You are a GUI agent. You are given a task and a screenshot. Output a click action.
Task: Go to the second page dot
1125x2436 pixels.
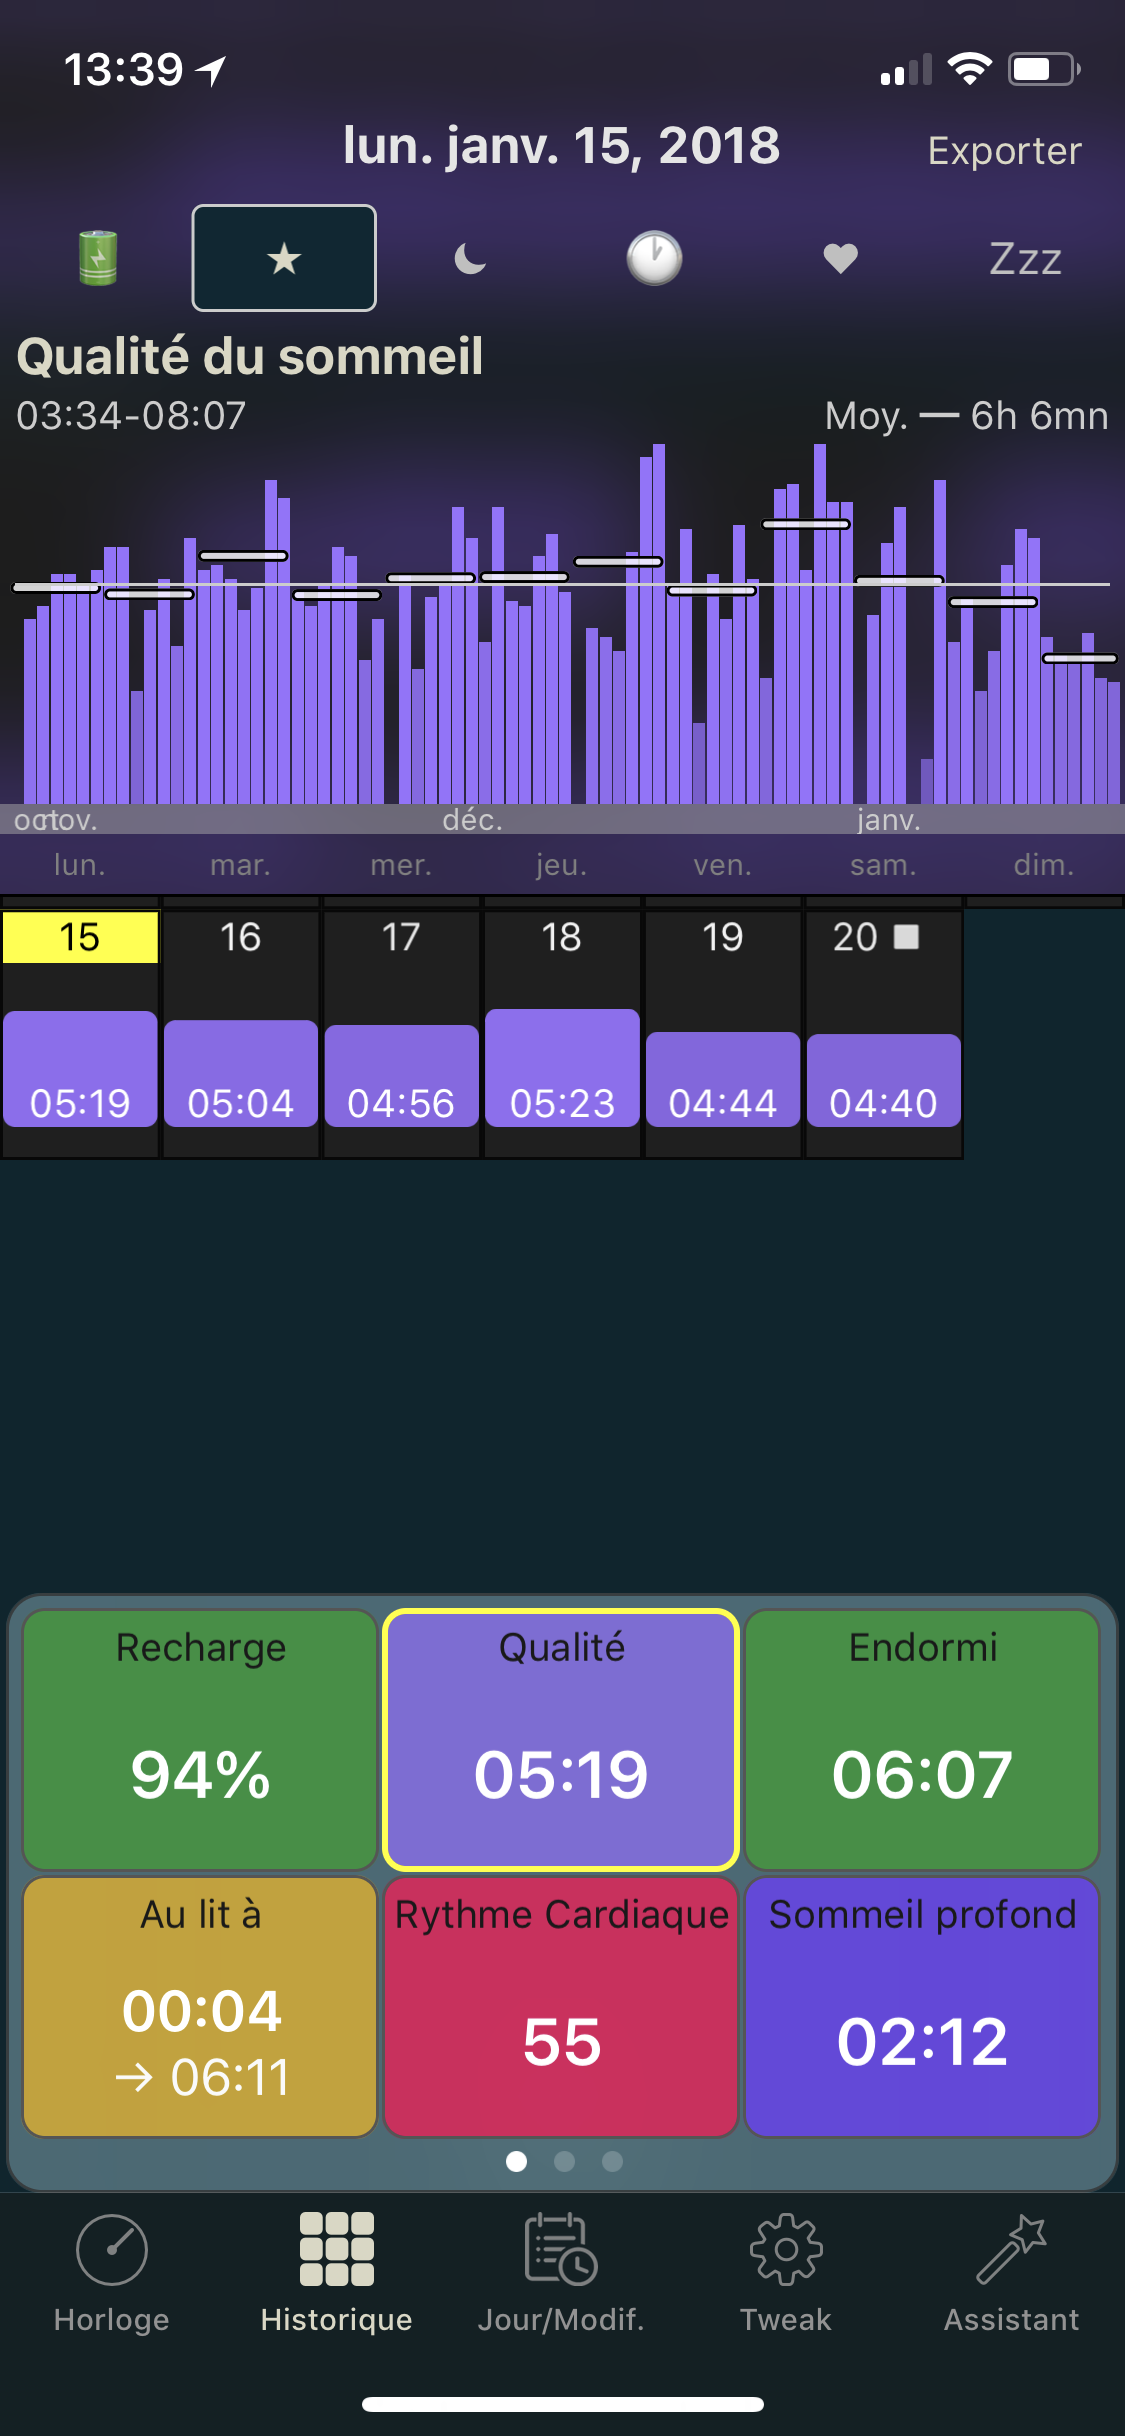[564, 2162]
